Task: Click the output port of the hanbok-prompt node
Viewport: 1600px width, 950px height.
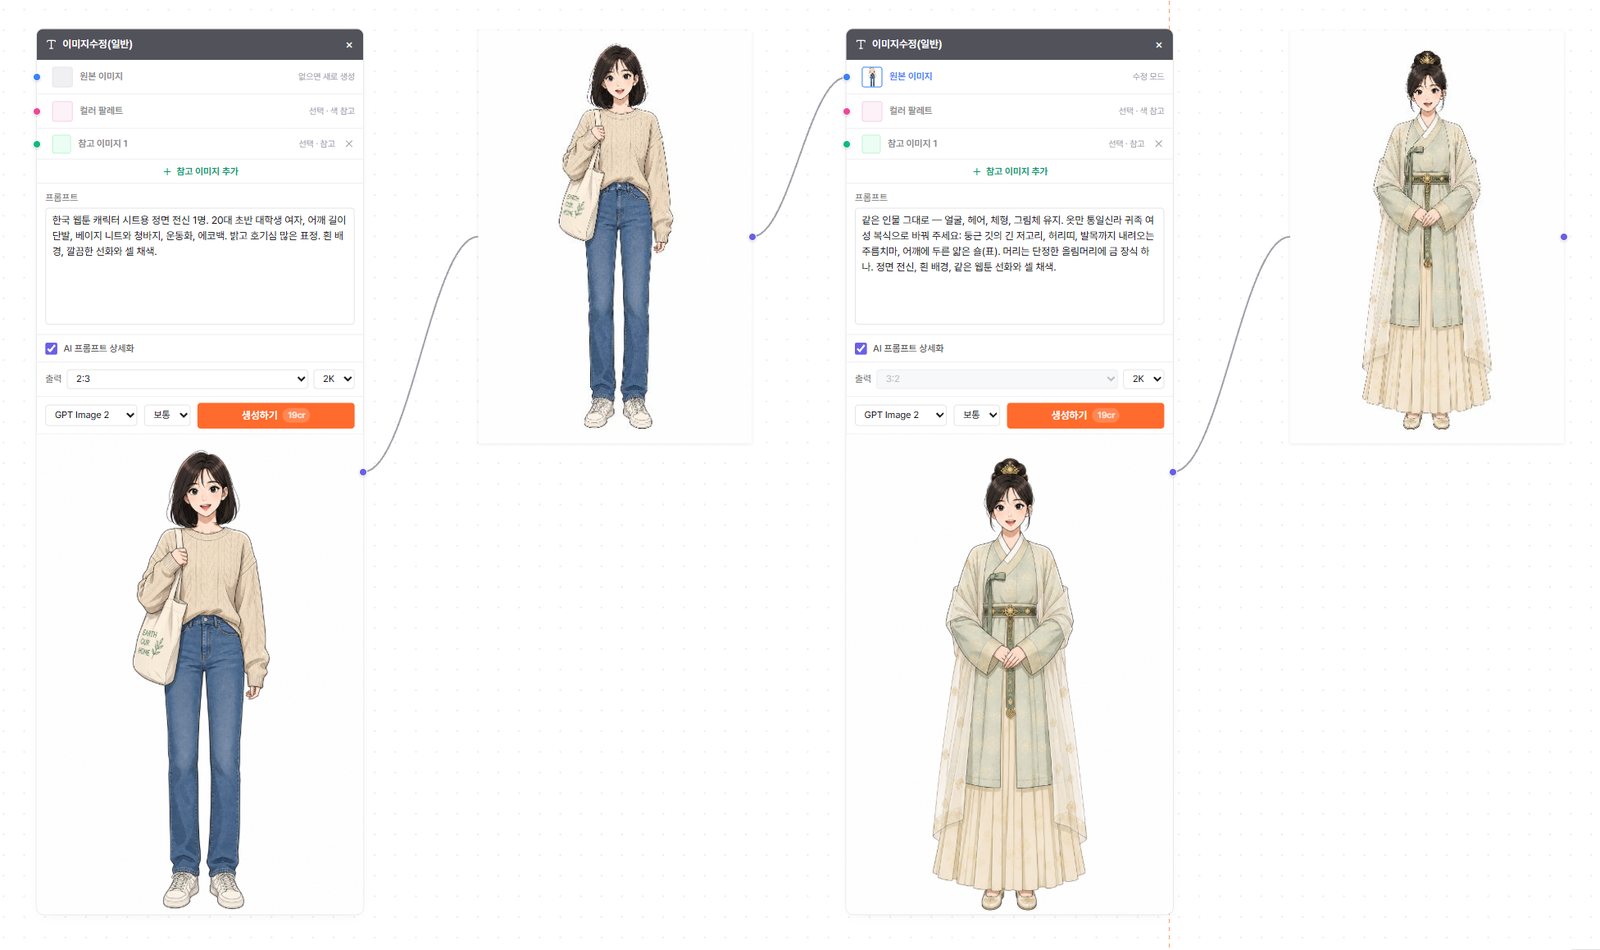Action: click(x=1173, y=472)
